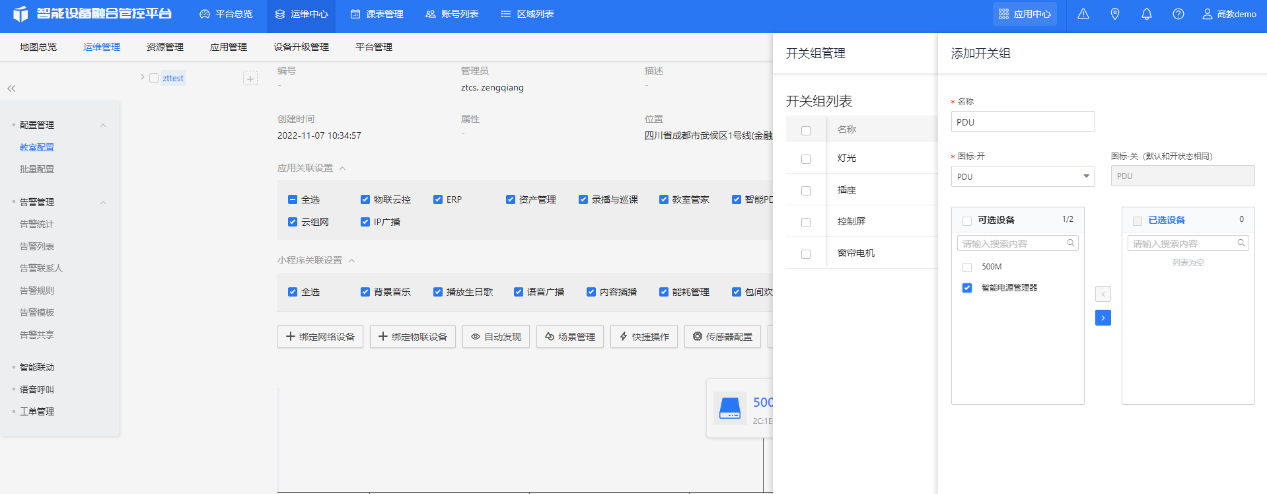The height and width of the screenshot is (494, 1267).
Task: Click the search icon in 可选设备 box
Action: click(x=1070, y=243)
